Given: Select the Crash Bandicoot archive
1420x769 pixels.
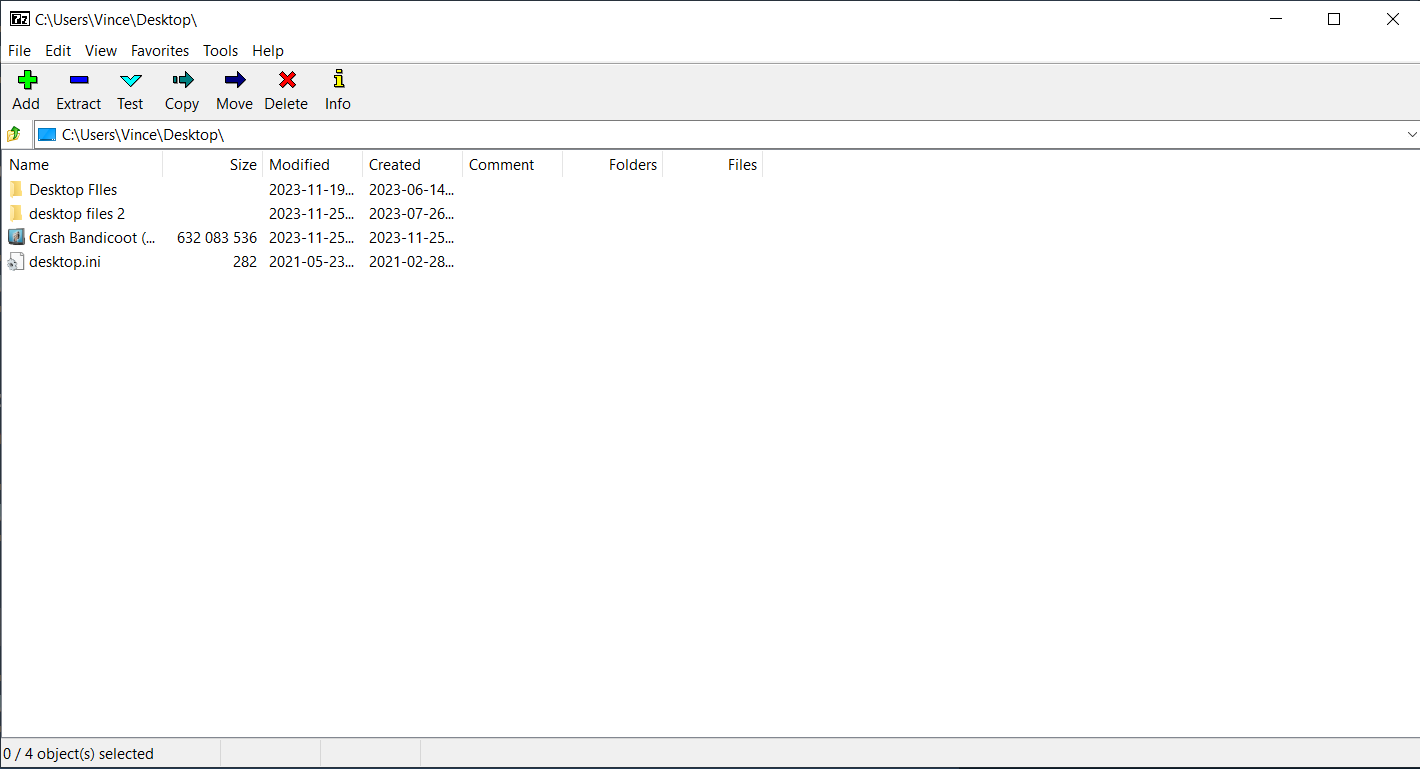Looking at the screenshot, I should point(90,237).
